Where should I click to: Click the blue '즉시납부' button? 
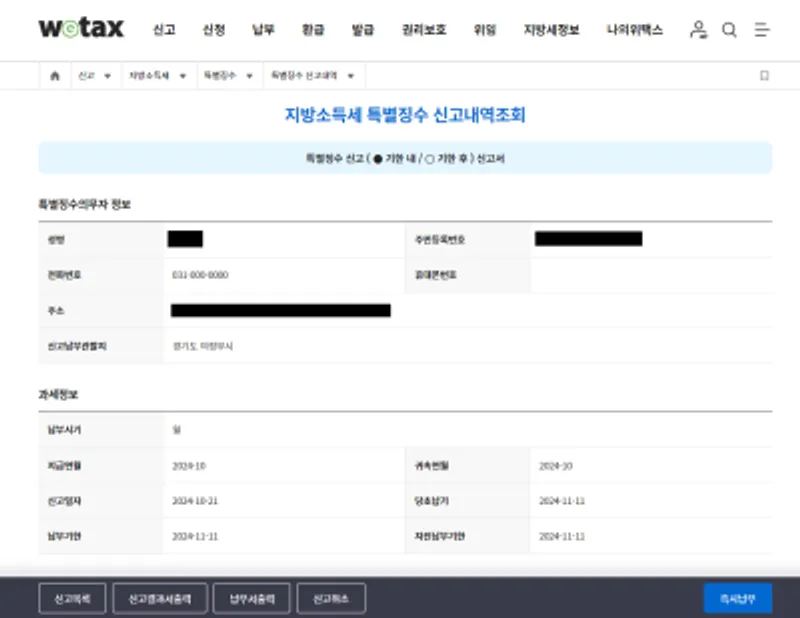click(737, 598)
